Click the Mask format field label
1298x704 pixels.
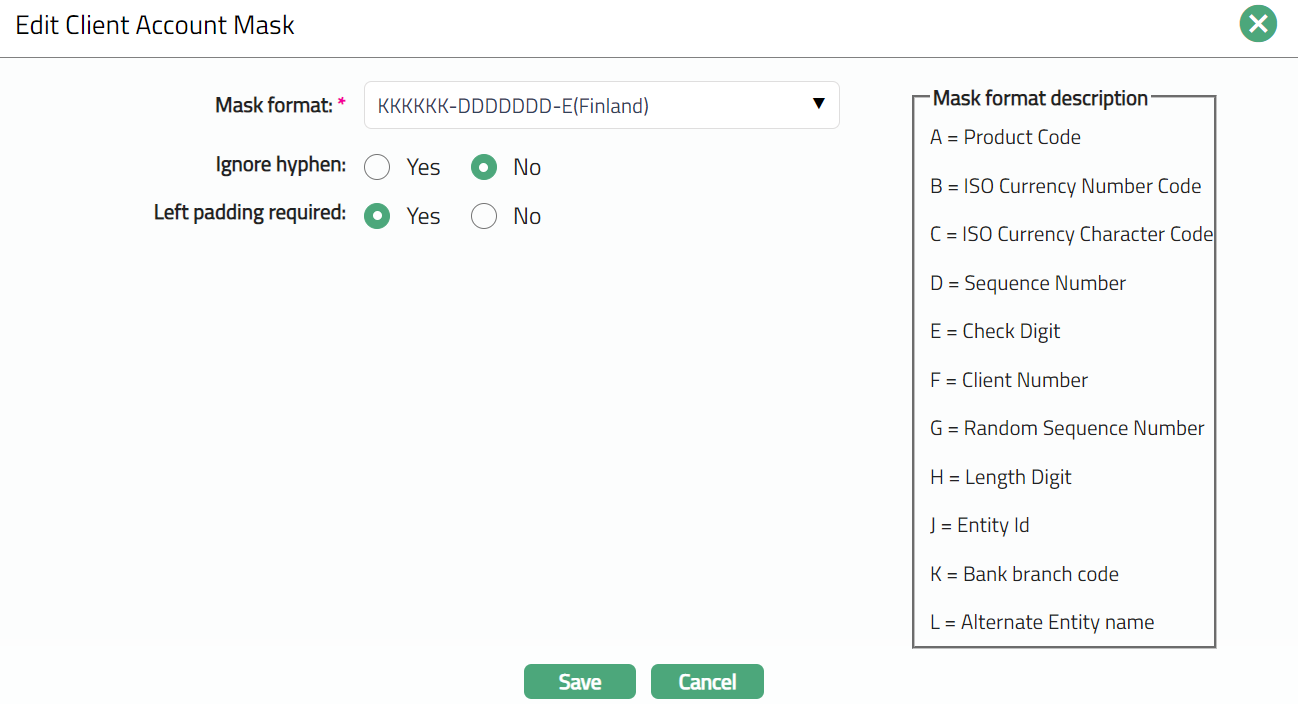point(273,105)
